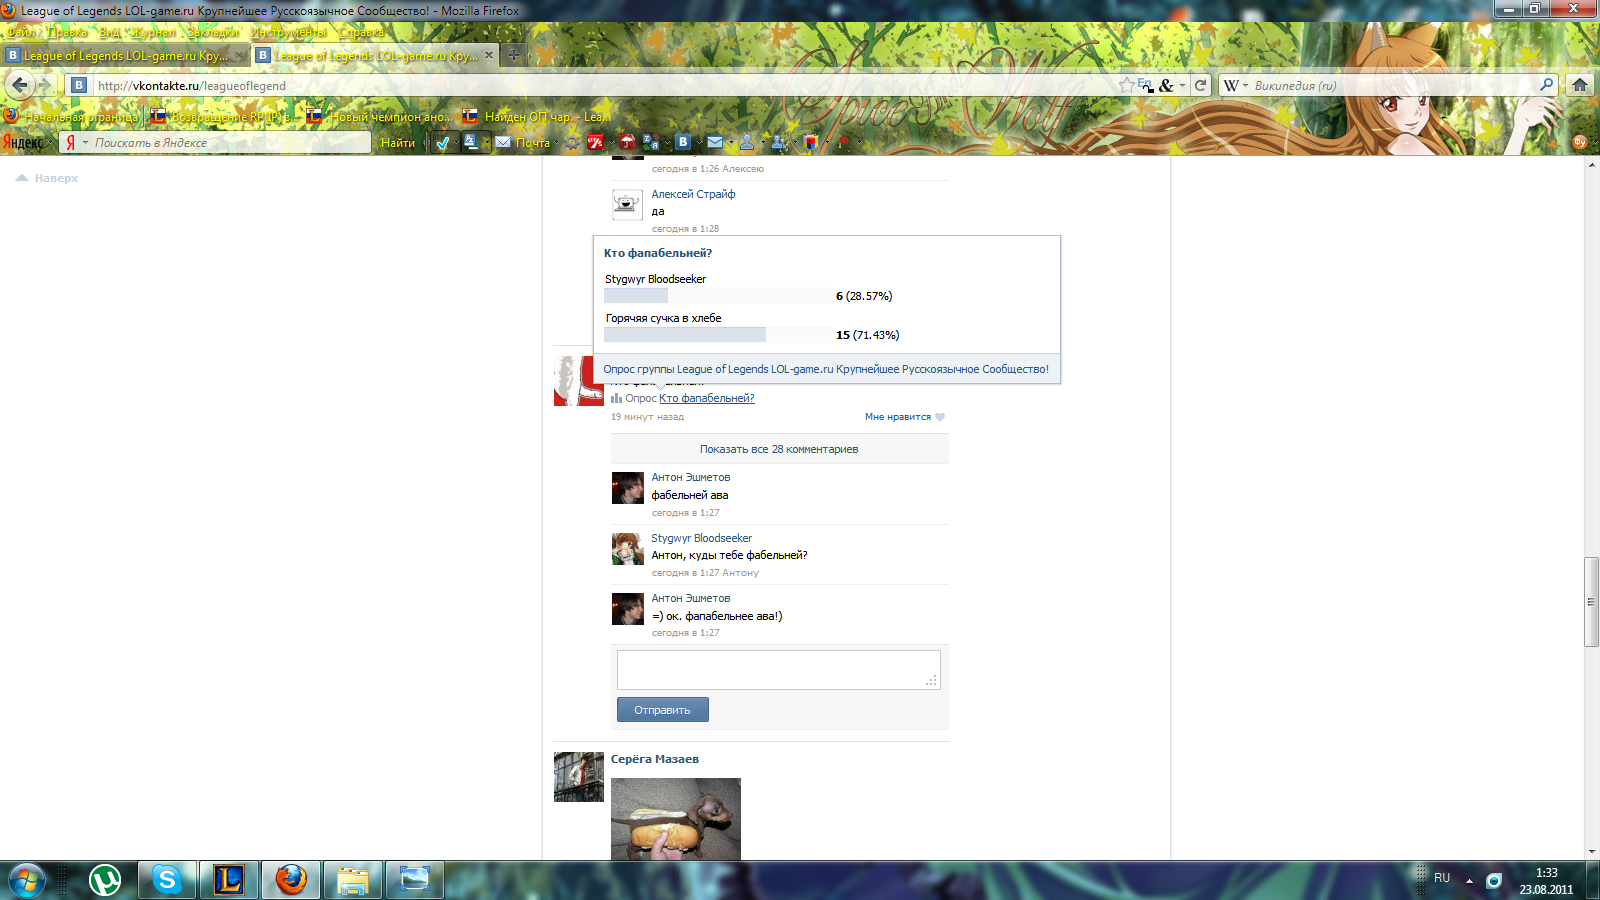Open League of Legends from the taskbar
This screenshot has height=900, width=1600.
point(229,880)
